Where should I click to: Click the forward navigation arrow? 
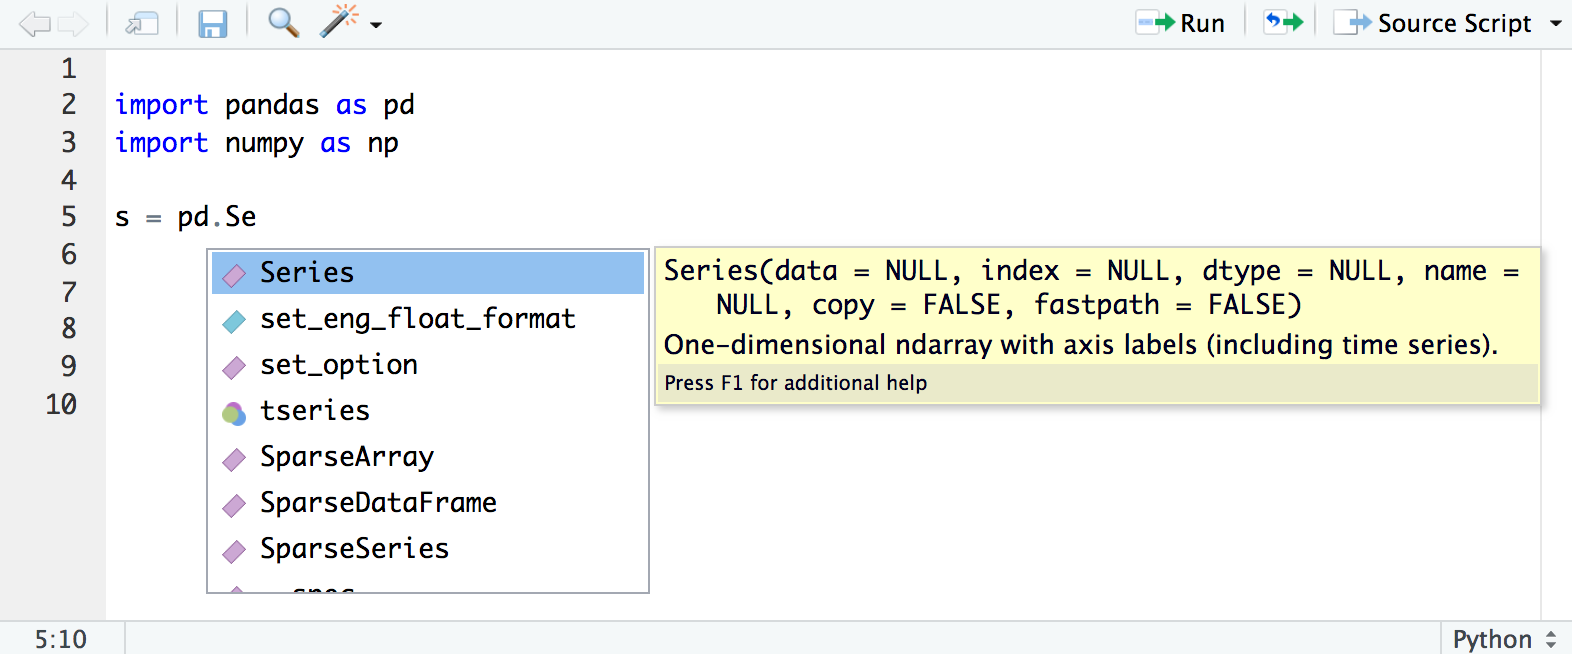click(x=73, y=23)
